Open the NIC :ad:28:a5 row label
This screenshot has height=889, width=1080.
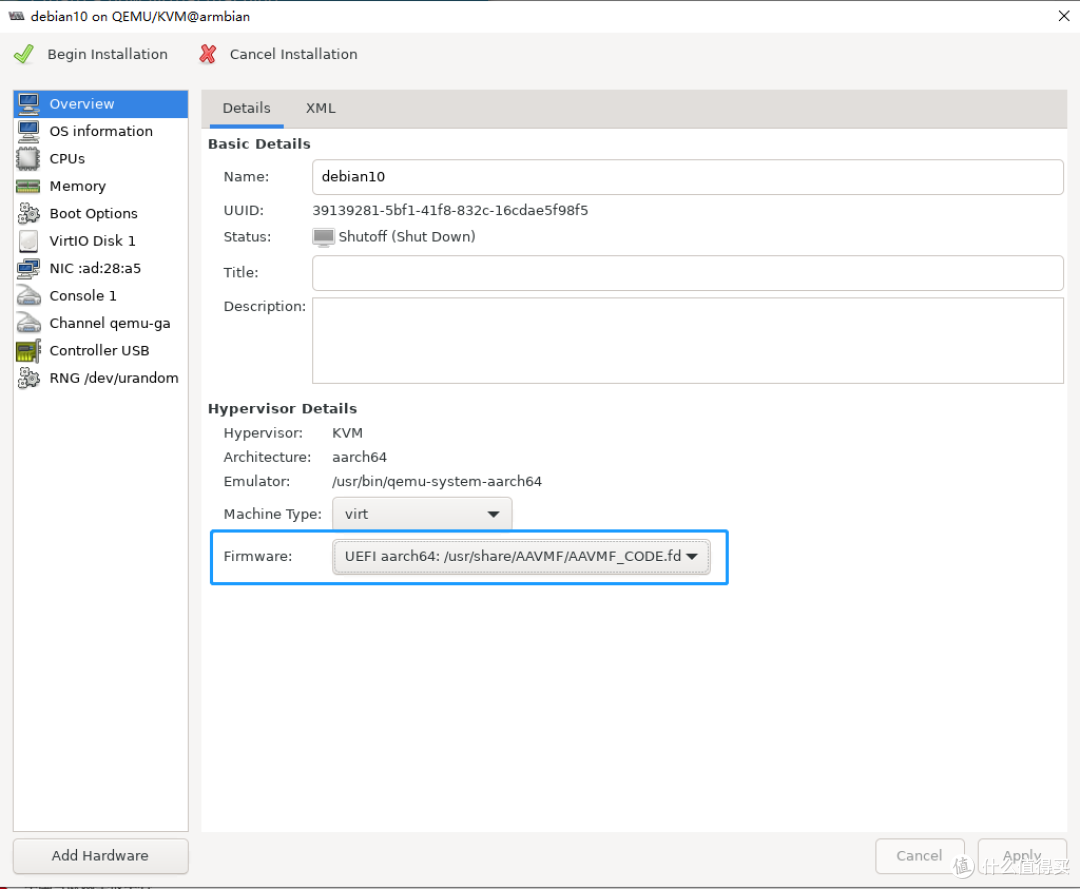pyautogui.click(x=95, y=269)
